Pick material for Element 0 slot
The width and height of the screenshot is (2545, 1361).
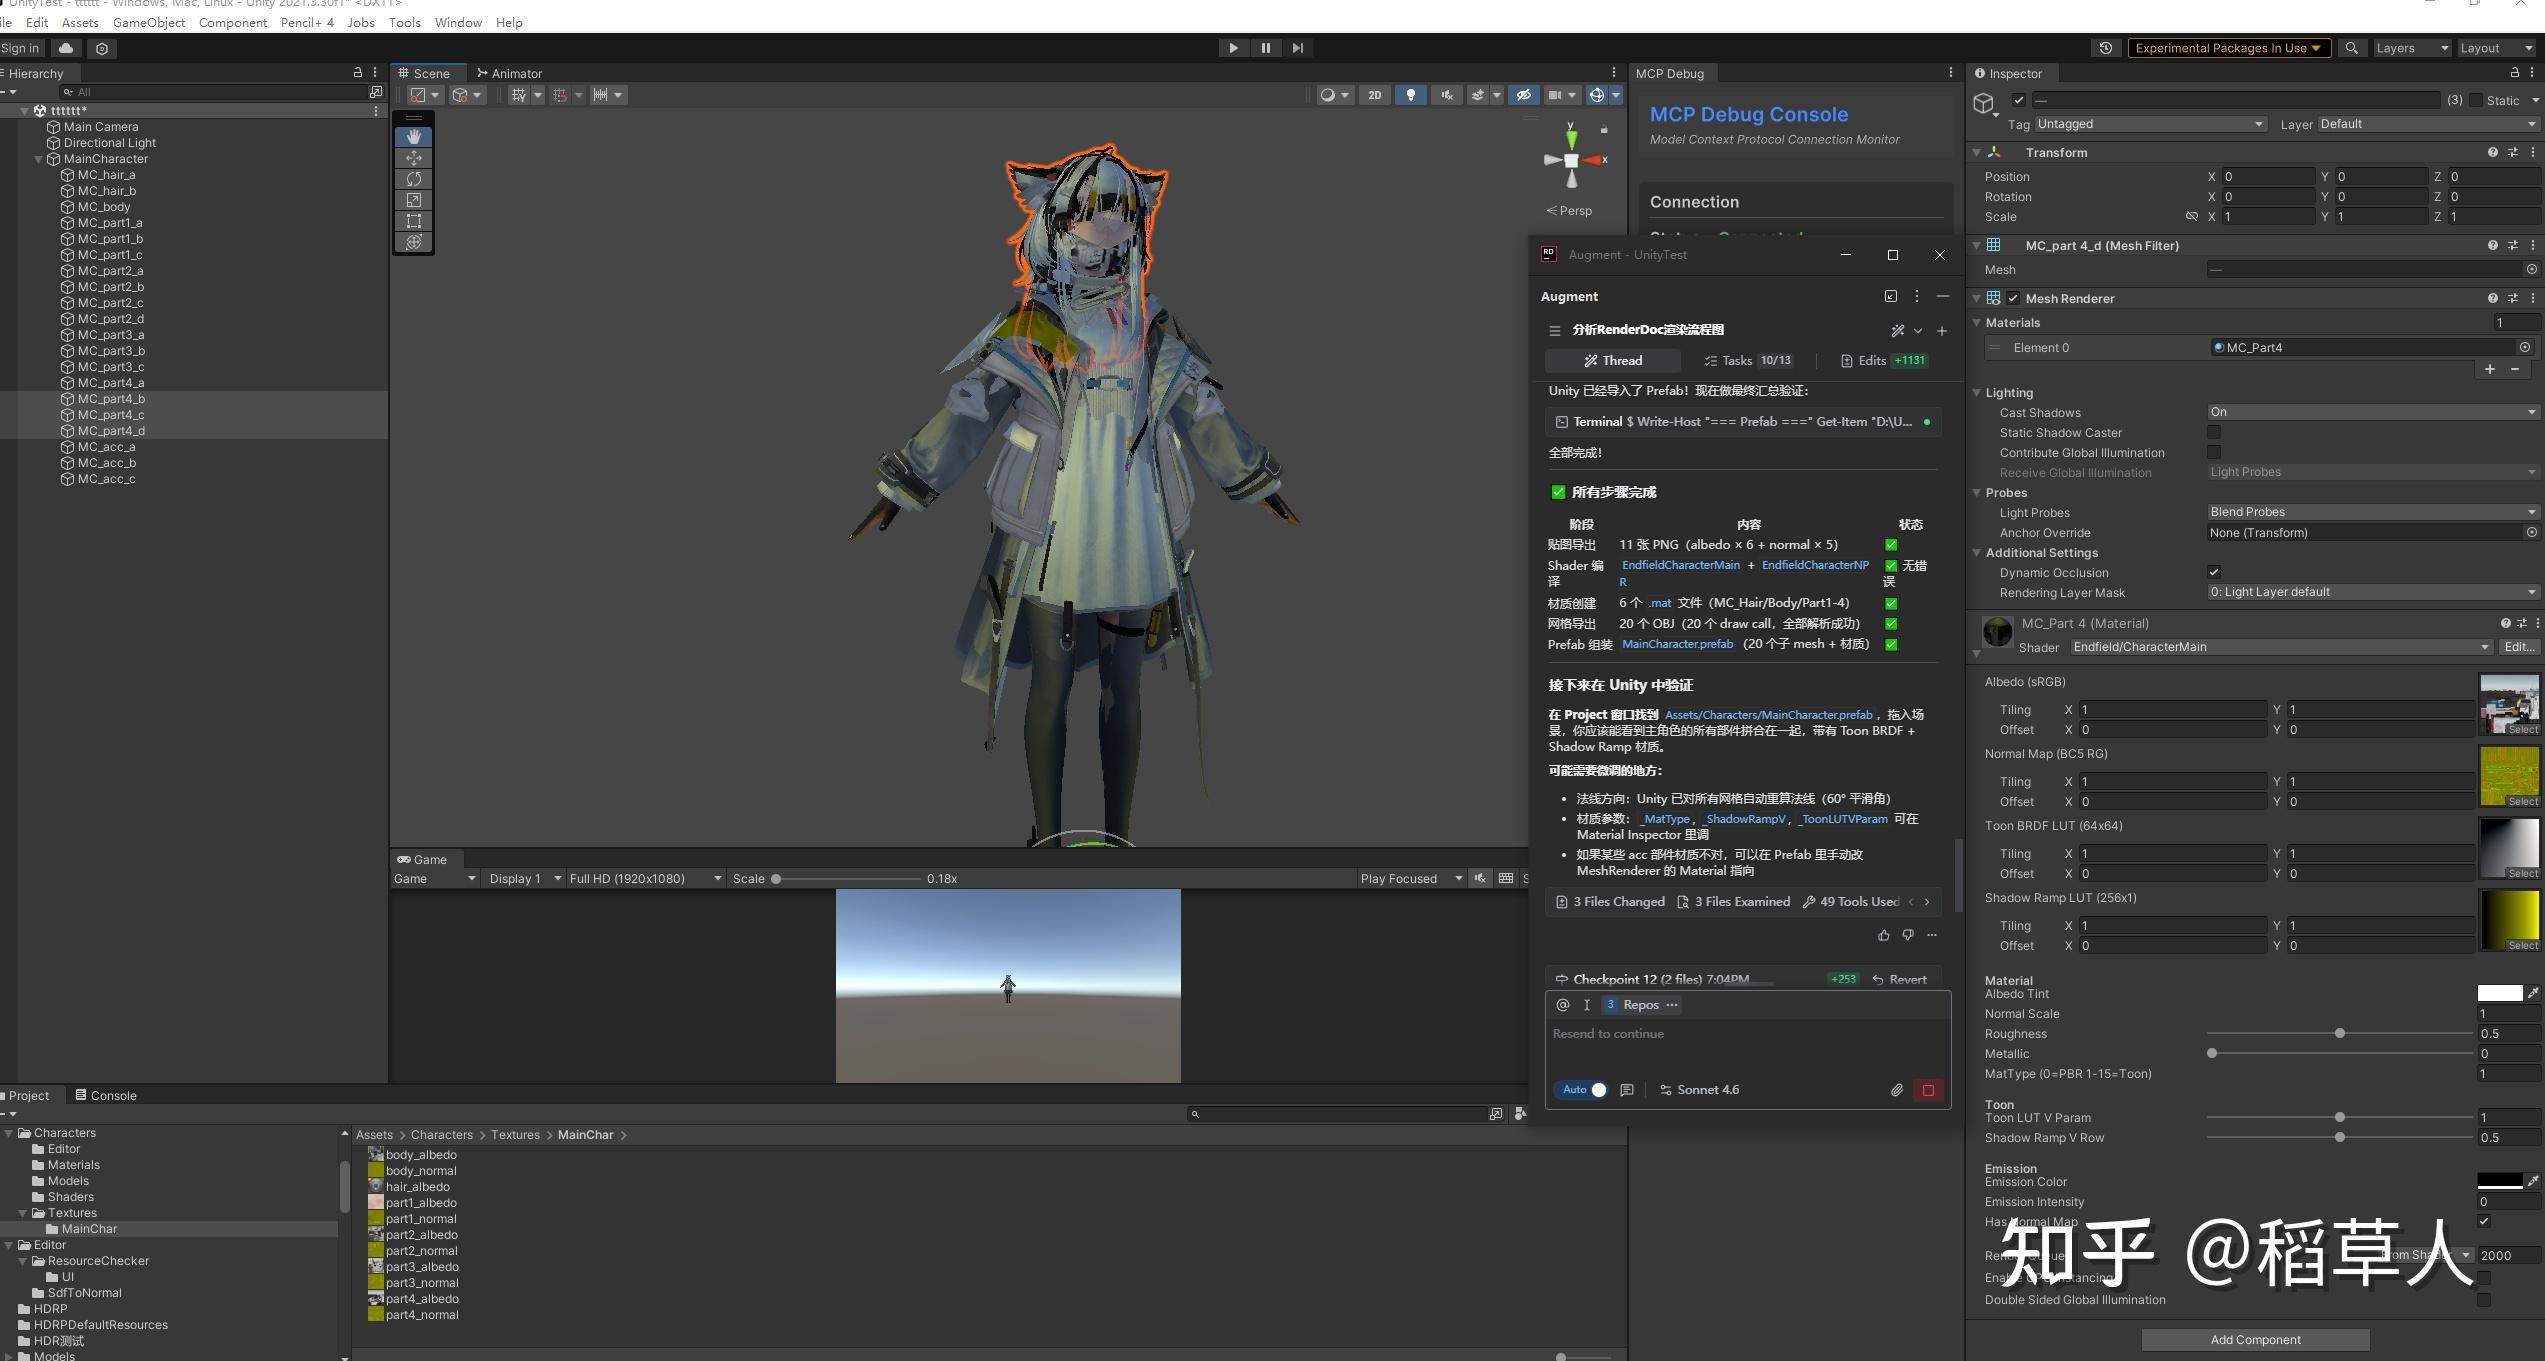pos(2525,347)
